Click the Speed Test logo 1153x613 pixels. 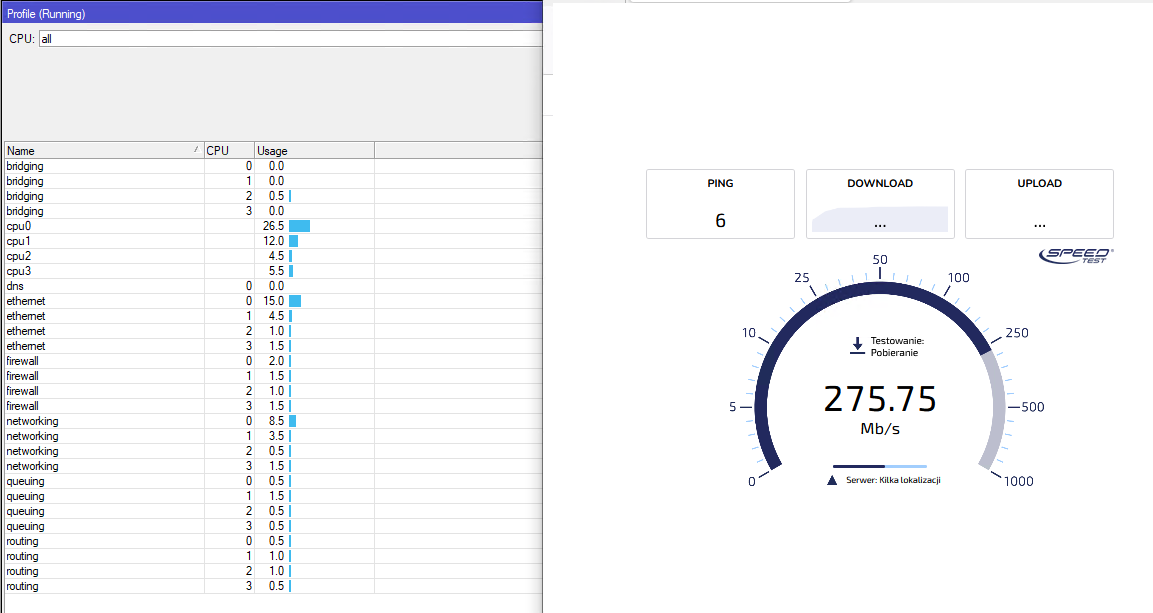point(1077,255)
